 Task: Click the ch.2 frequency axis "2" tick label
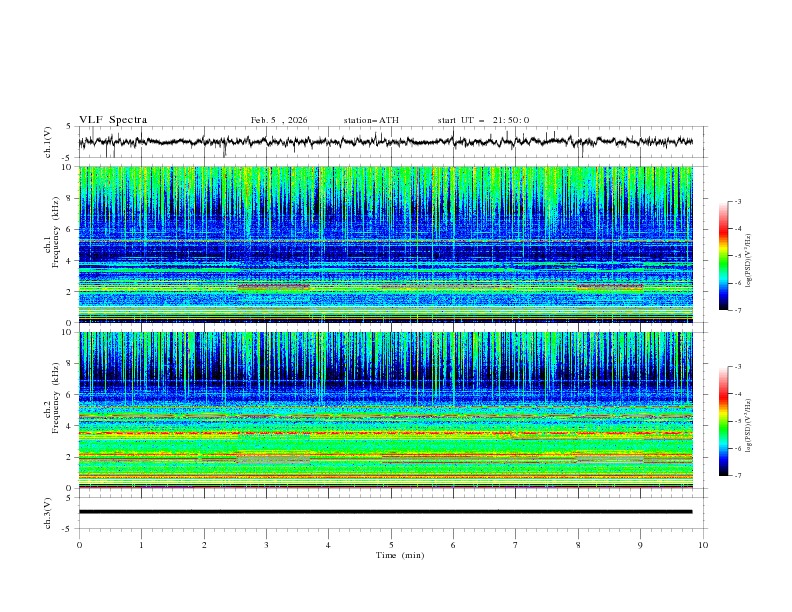pos(70,457)
